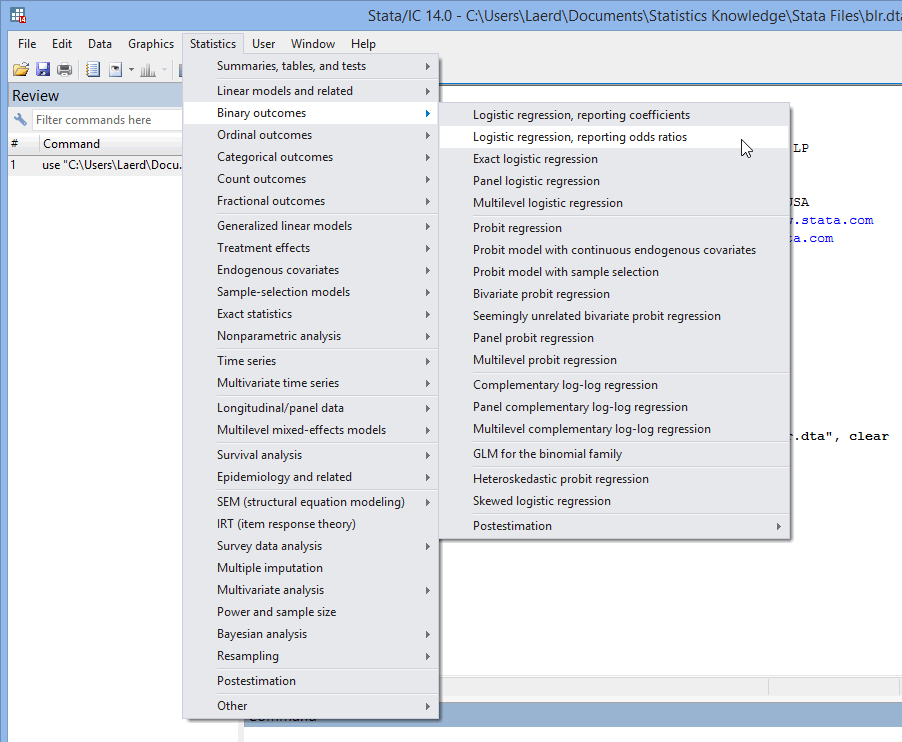Click the wrench icon beside the filter box
Screen dimensions: 902x742
pos(21,119)
